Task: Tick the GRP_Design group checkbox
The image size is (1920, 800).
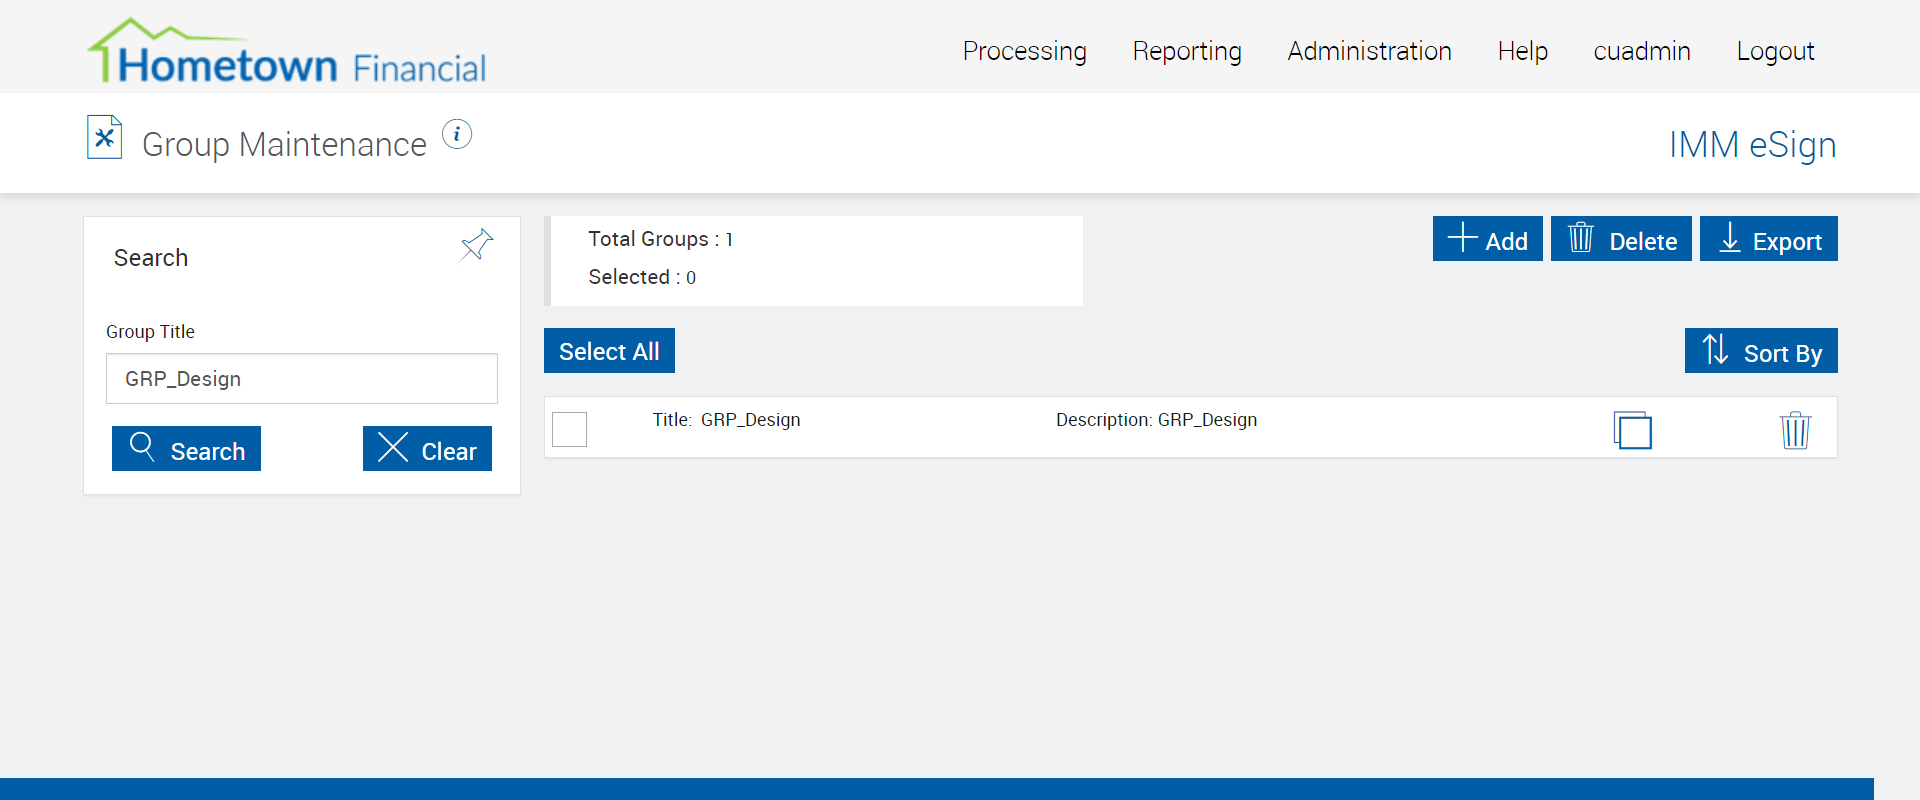Action: [x=570, y=429]
